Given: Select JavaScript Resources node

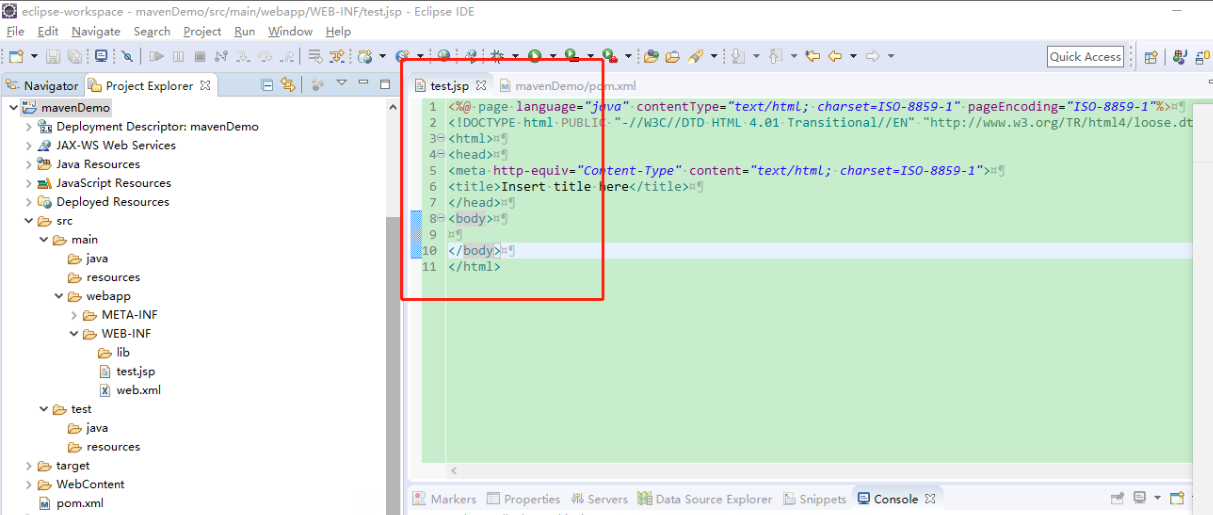Looking at the screenshot, I should [x=103, y=183].
